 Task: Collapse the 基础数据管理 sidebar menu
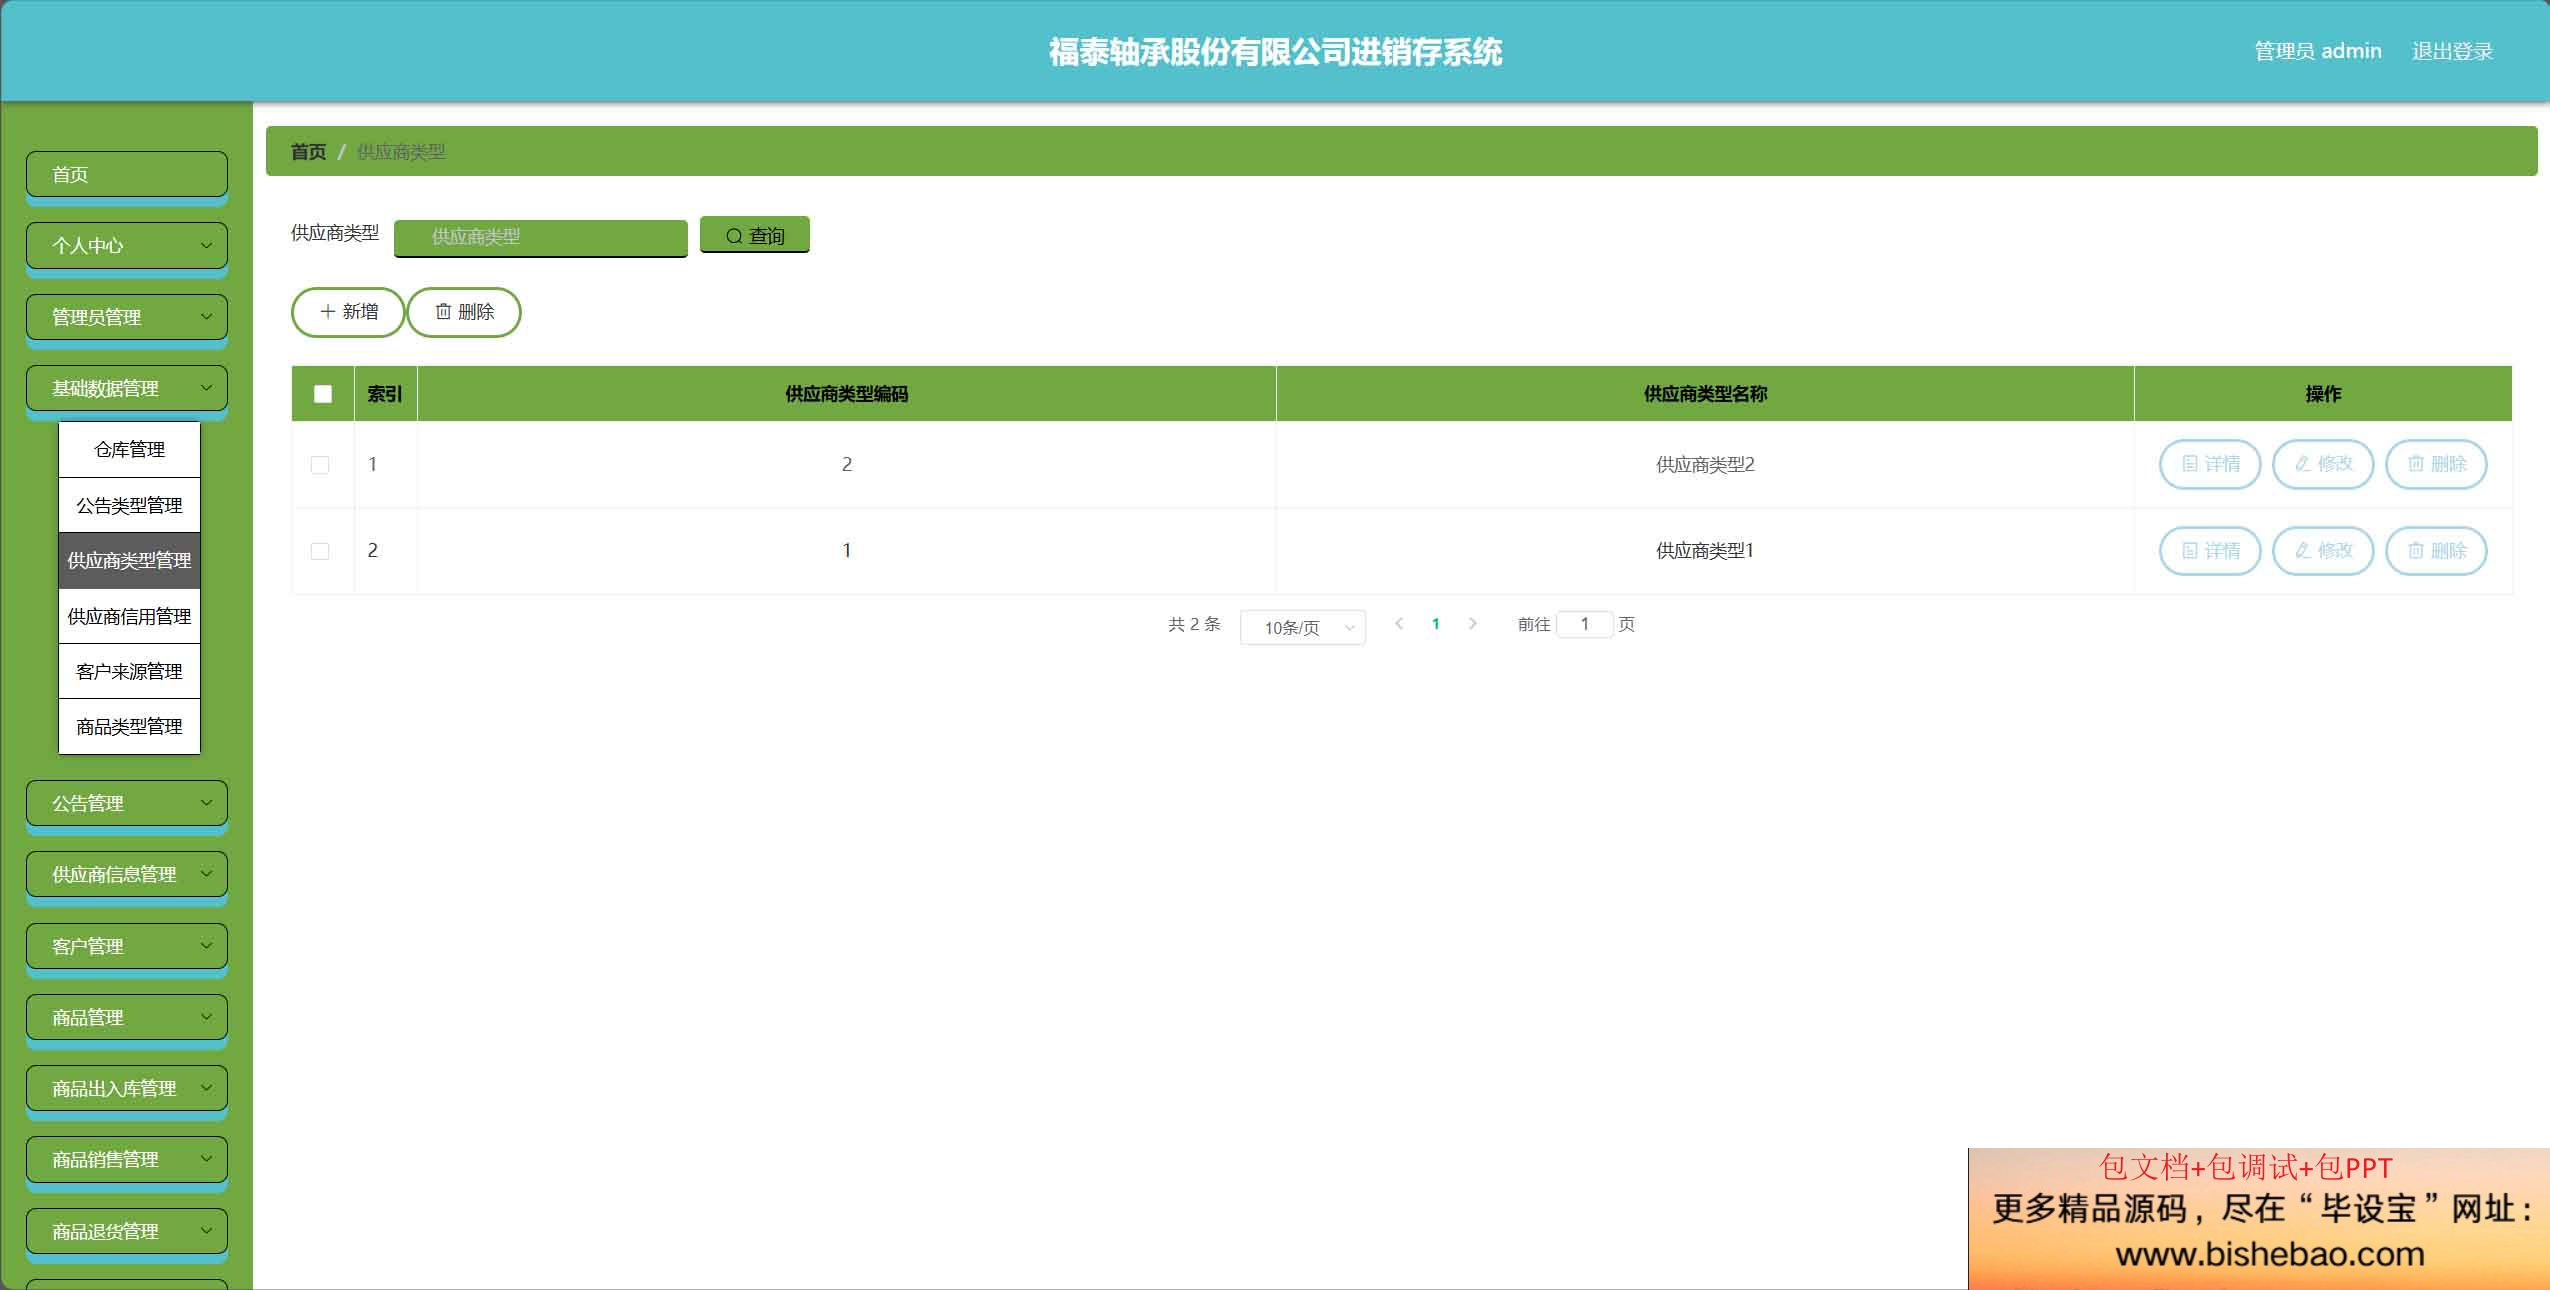[127, 388]
